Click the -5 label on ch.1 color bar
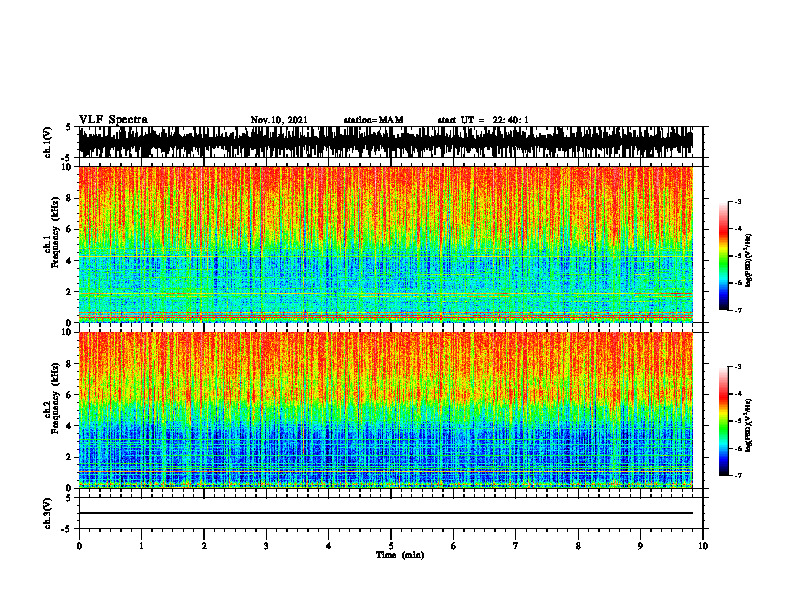 pos(738,256)
